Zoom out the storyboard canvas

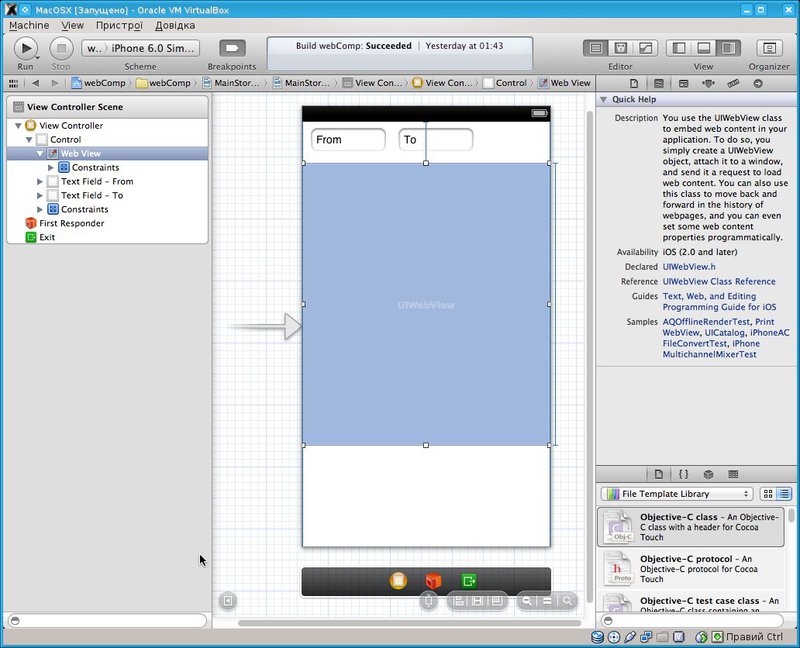527,601
